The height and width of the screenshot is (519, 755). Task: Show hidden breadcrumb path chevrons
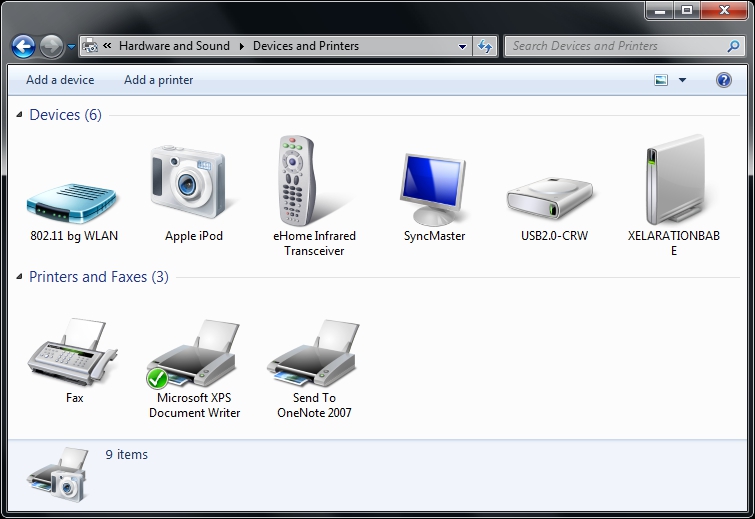click(x=107, y=46)
